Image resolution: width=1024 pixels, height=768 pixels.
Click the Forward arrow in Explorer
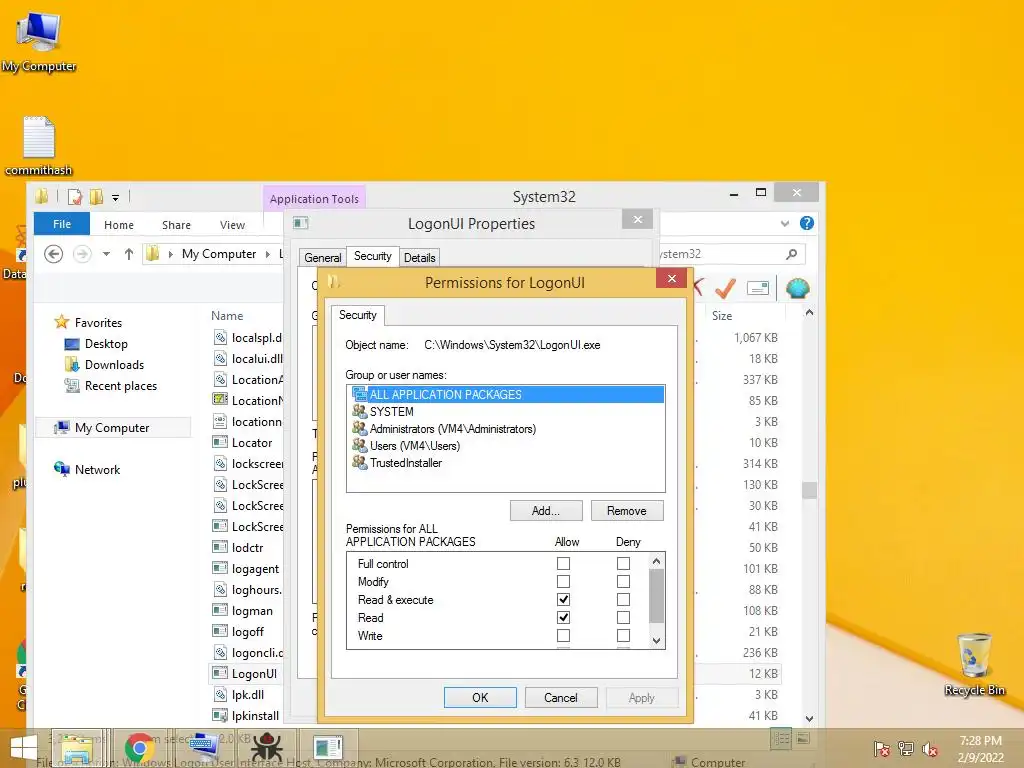[82, 253]
